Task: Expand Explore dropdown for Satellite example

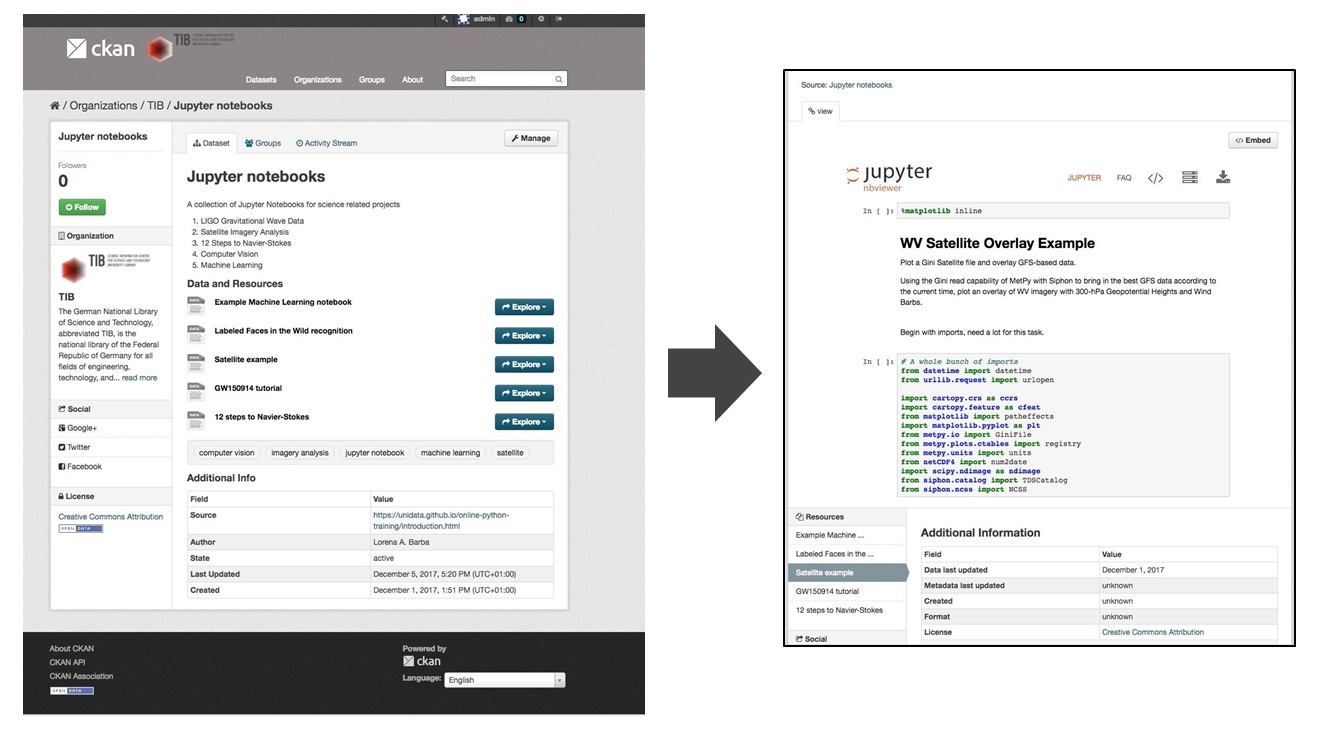Action: [524, 365]
